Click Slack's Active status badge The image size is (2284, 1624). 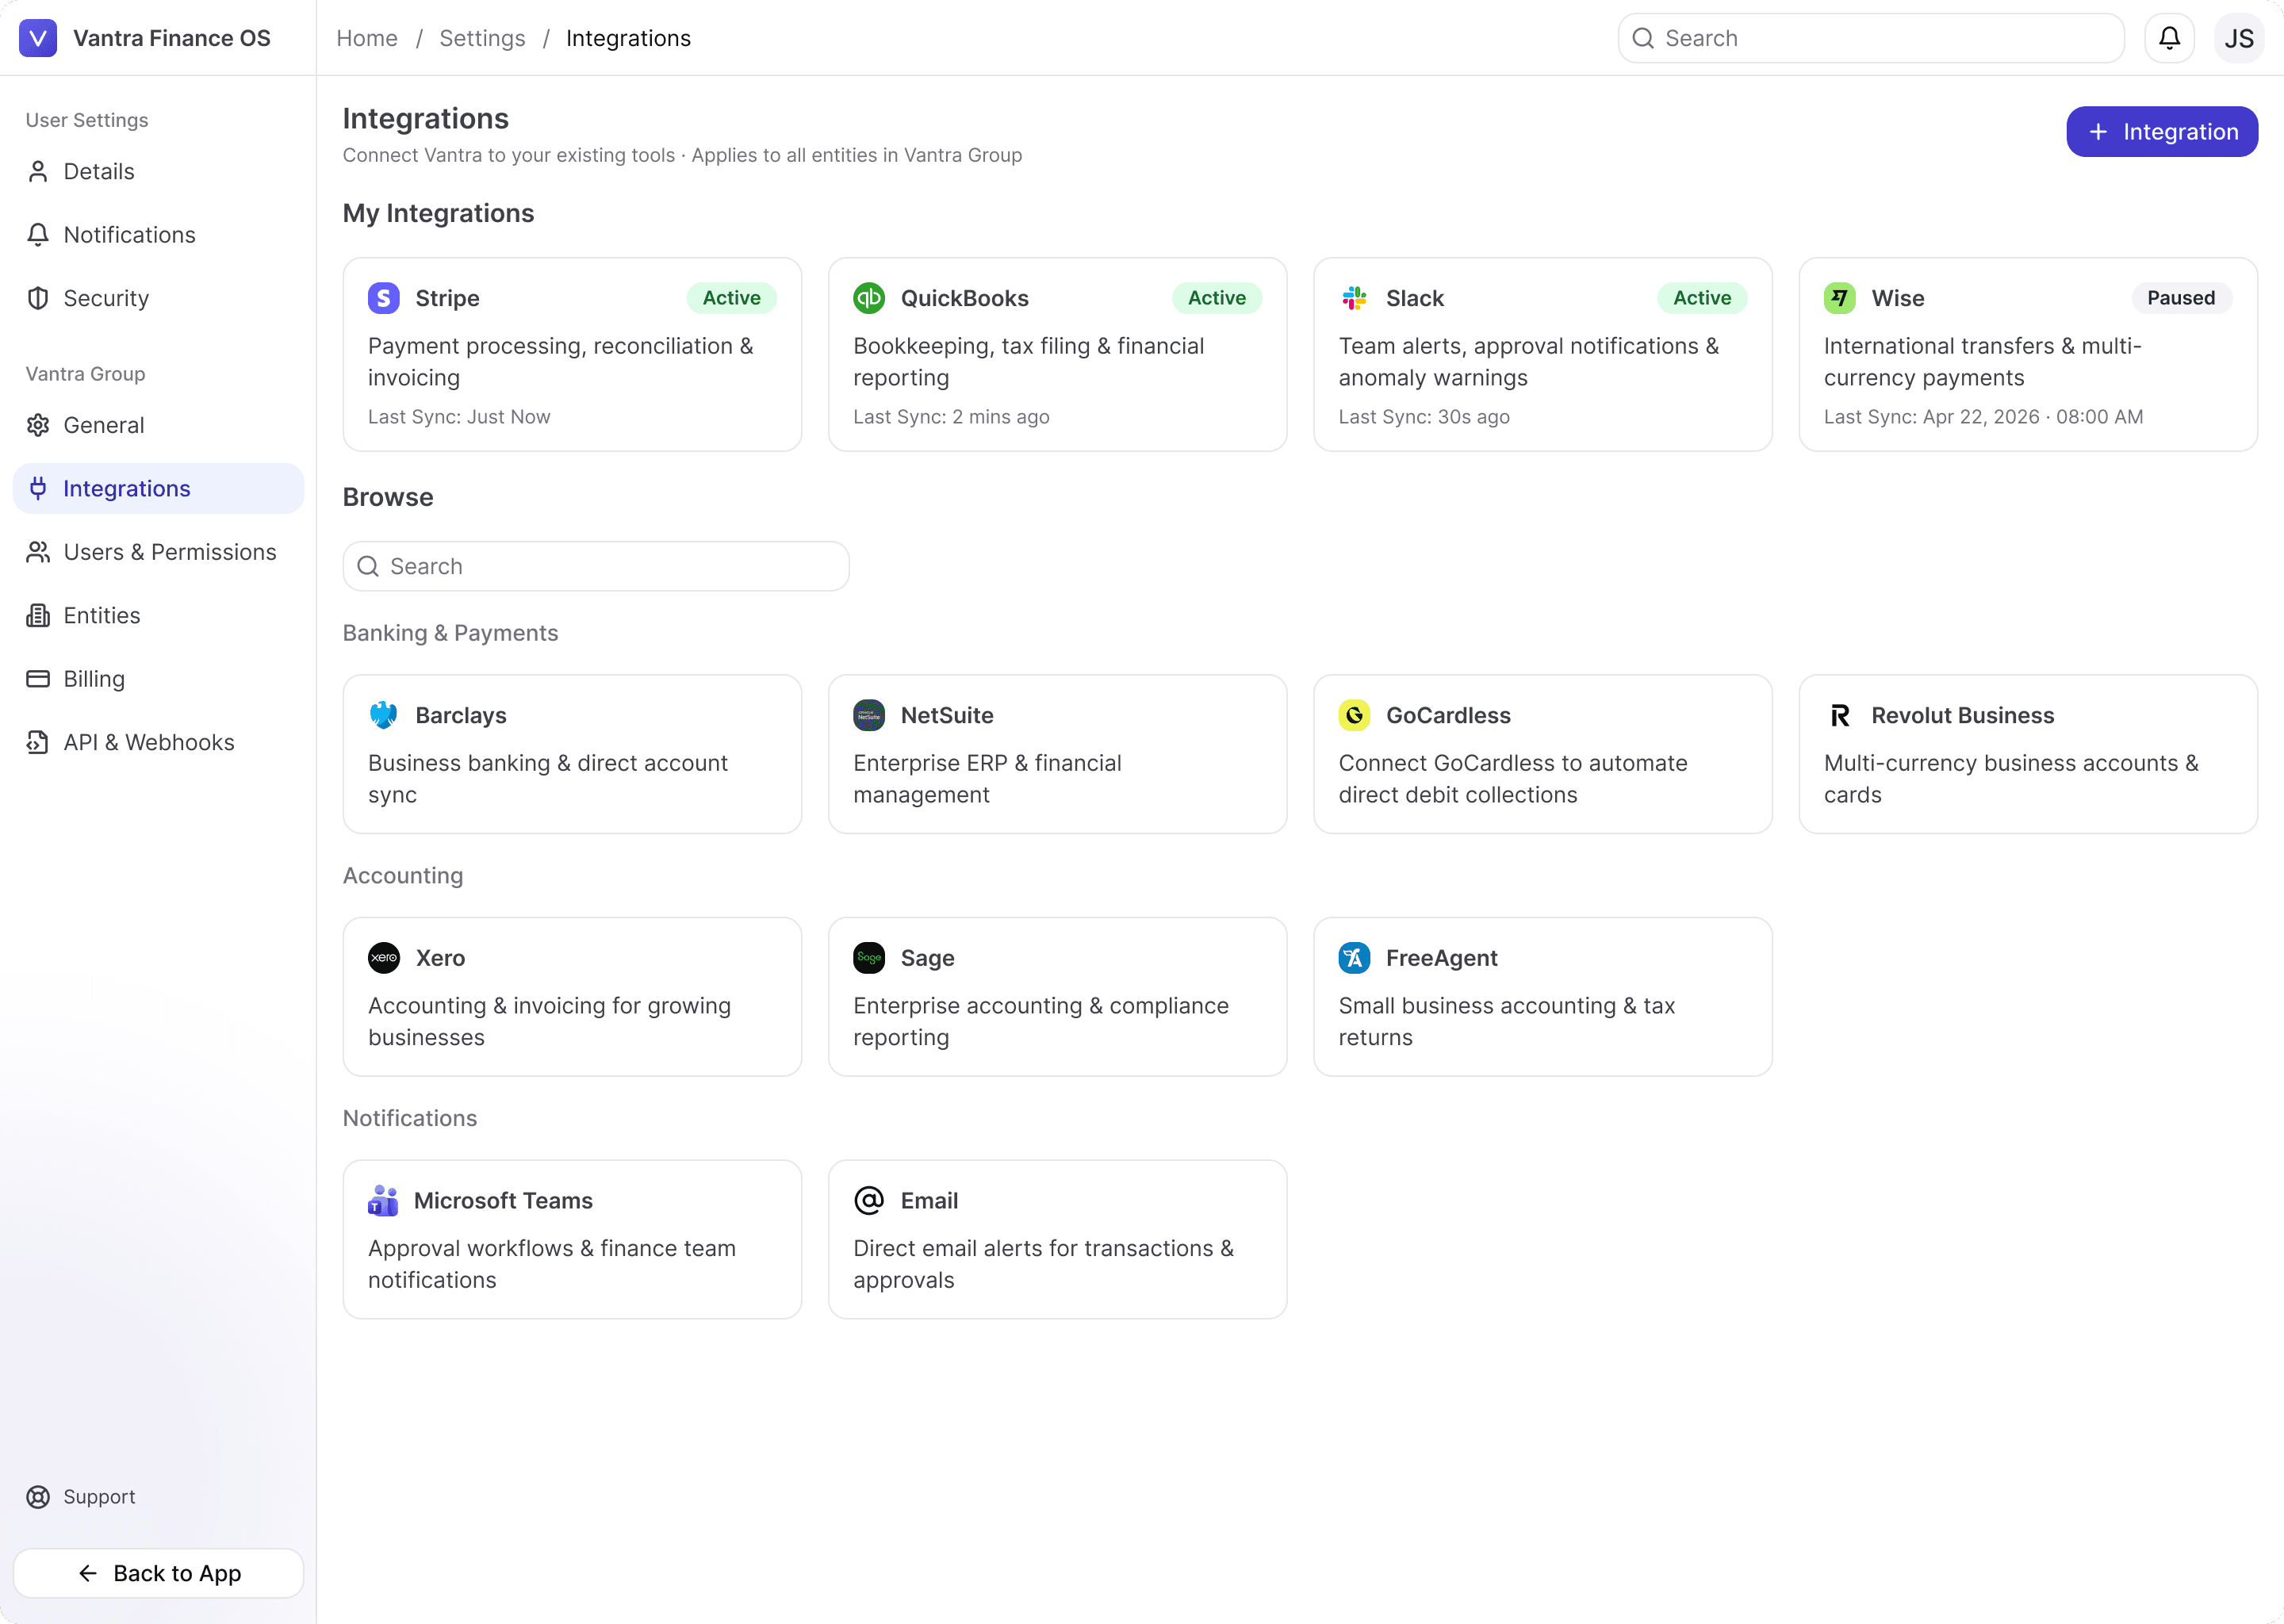click(1702, 298)
